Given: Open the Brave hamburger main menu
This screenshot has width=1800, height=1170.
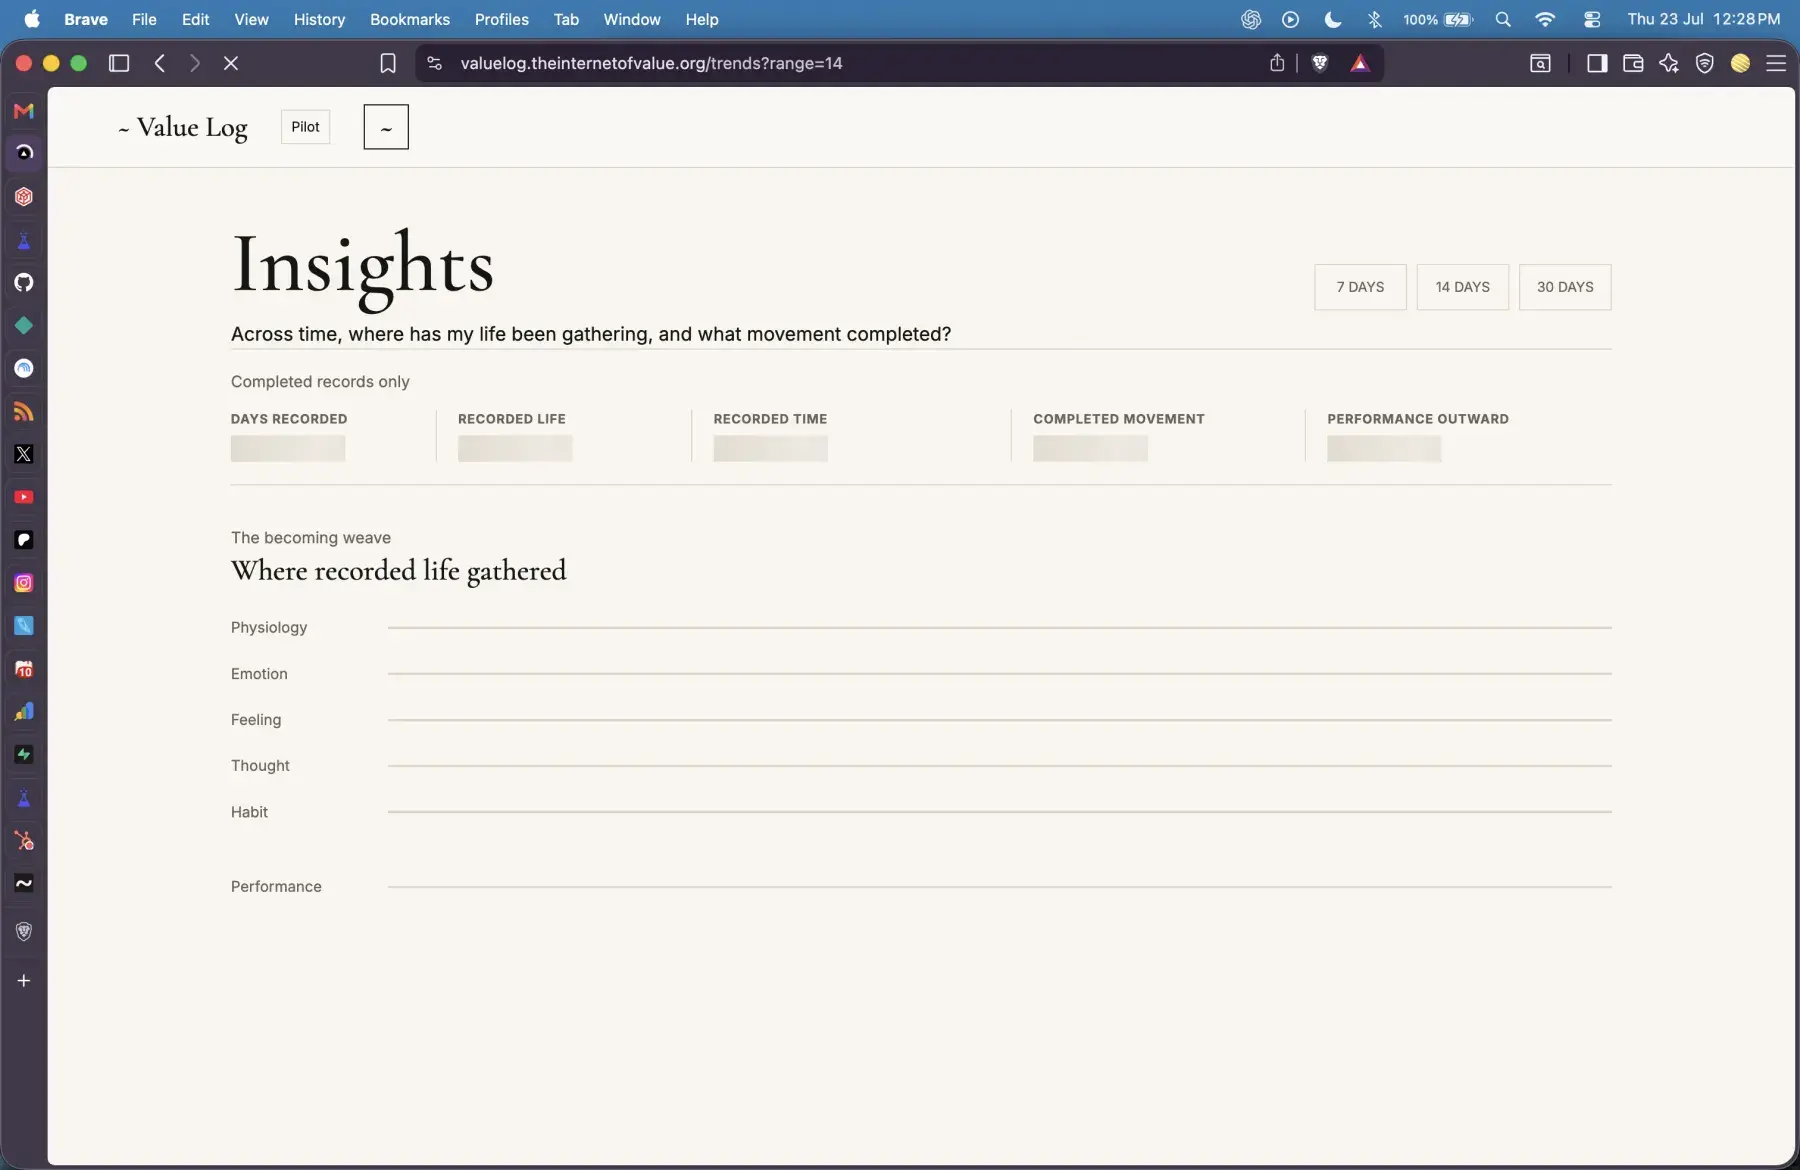Looking at the screenshot, I should coord(1776,63).
